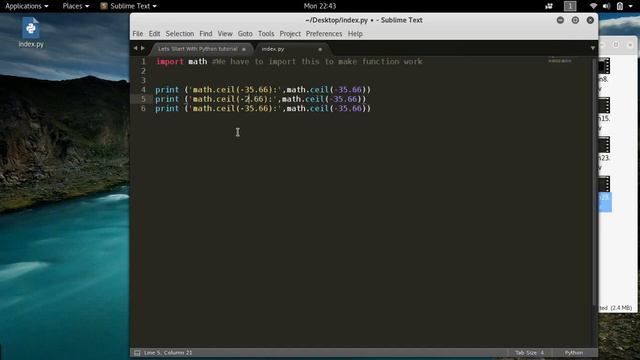Open the Goto menu
This screenshot has width=640, height=360.
click(245, 34)
